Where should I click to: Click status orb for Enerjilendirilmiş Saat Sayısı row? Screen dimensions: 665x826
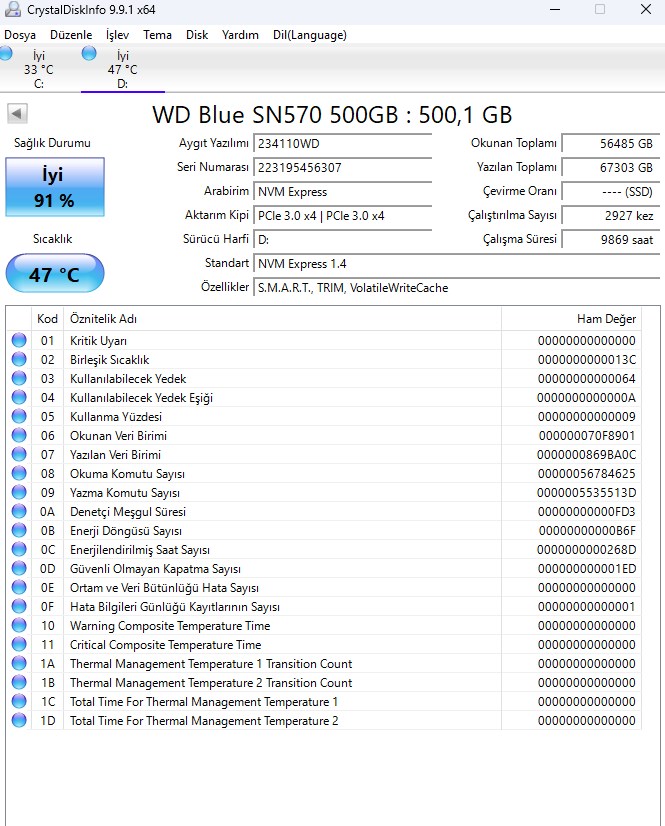coord(19,549)
